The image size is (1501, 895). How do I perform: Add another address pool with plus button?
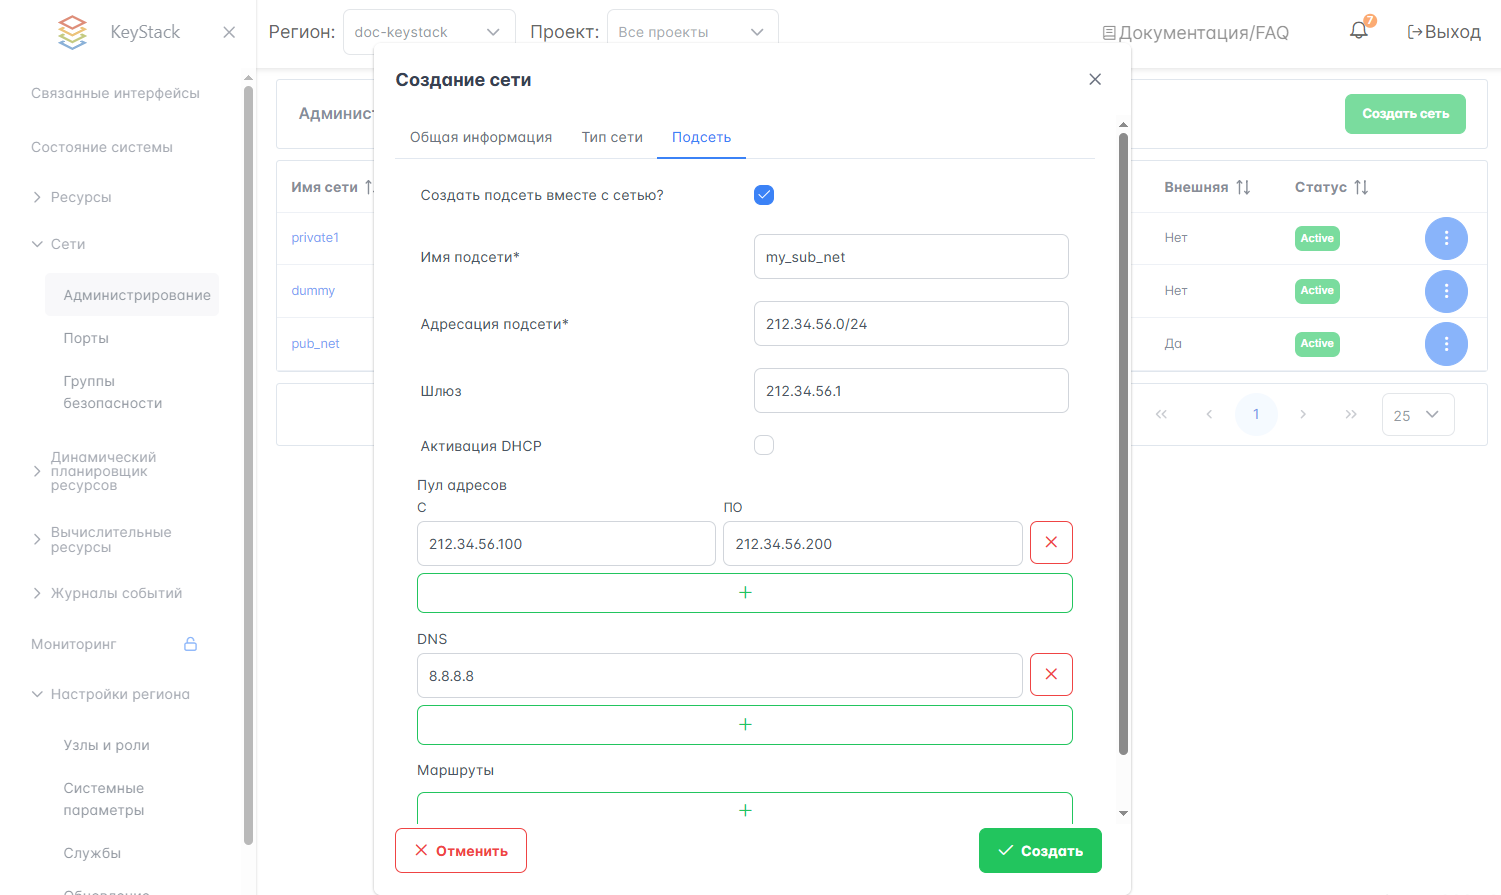[744, 593]
